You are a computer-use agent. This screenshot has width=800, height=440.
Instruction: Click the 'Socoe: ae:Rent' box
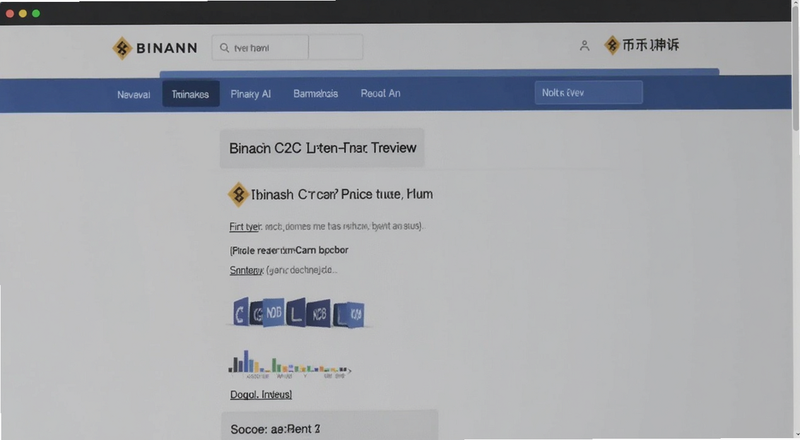pyautogui.click(x=330, y=425)
